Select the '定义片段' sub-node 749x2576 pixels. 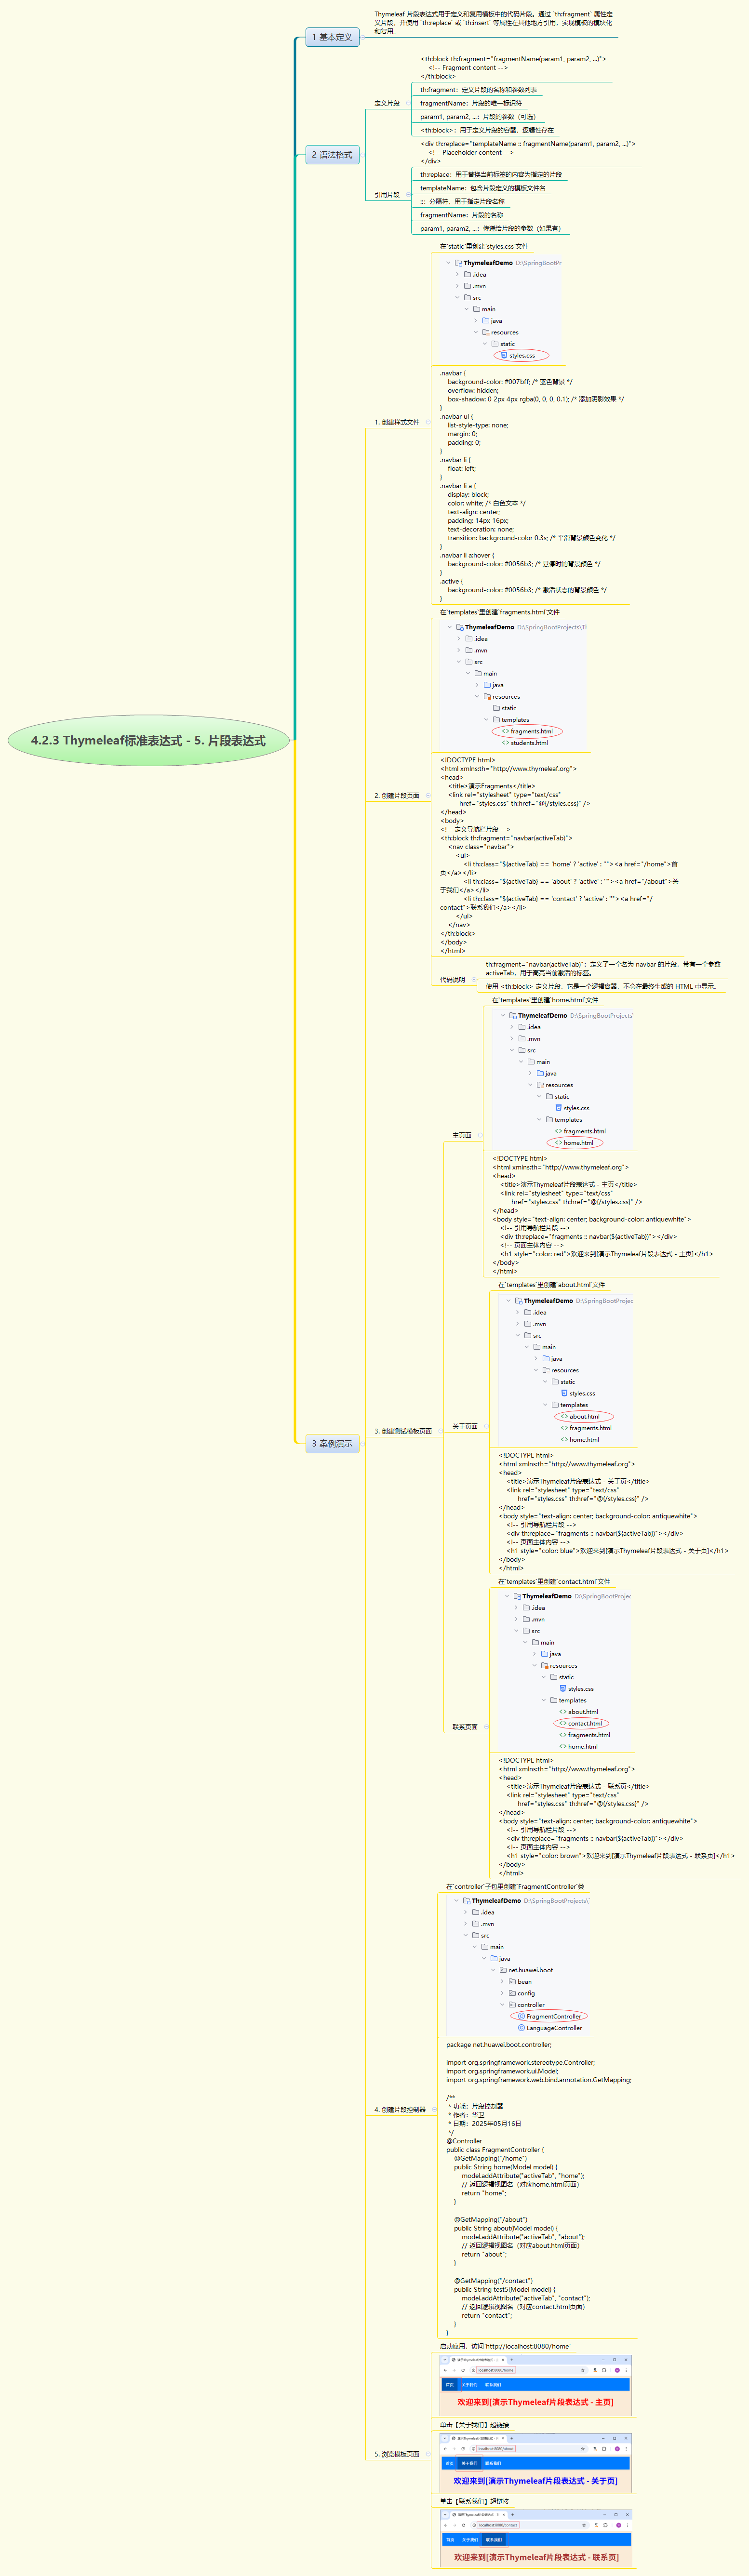[387, 103]
